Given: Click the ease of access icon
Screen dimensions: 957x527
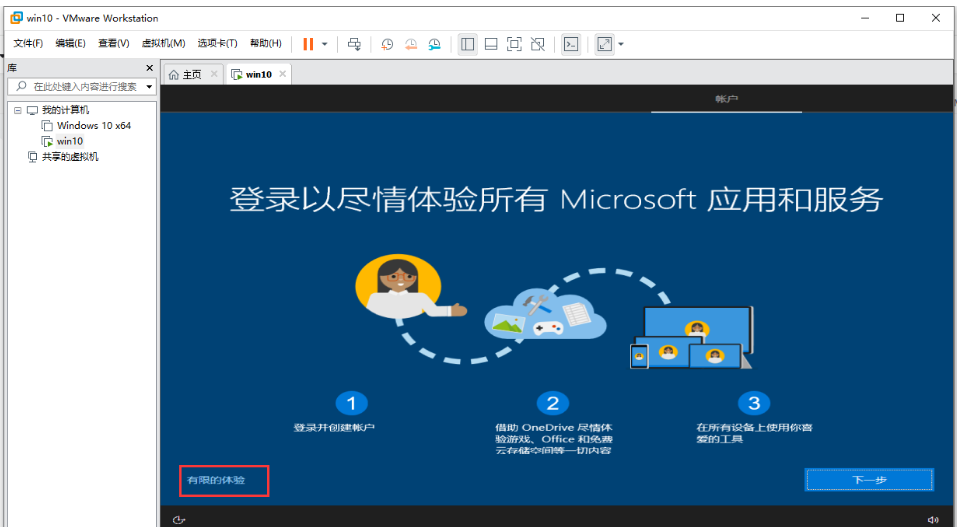Looking at the screenshot, I should coord(179,520).
